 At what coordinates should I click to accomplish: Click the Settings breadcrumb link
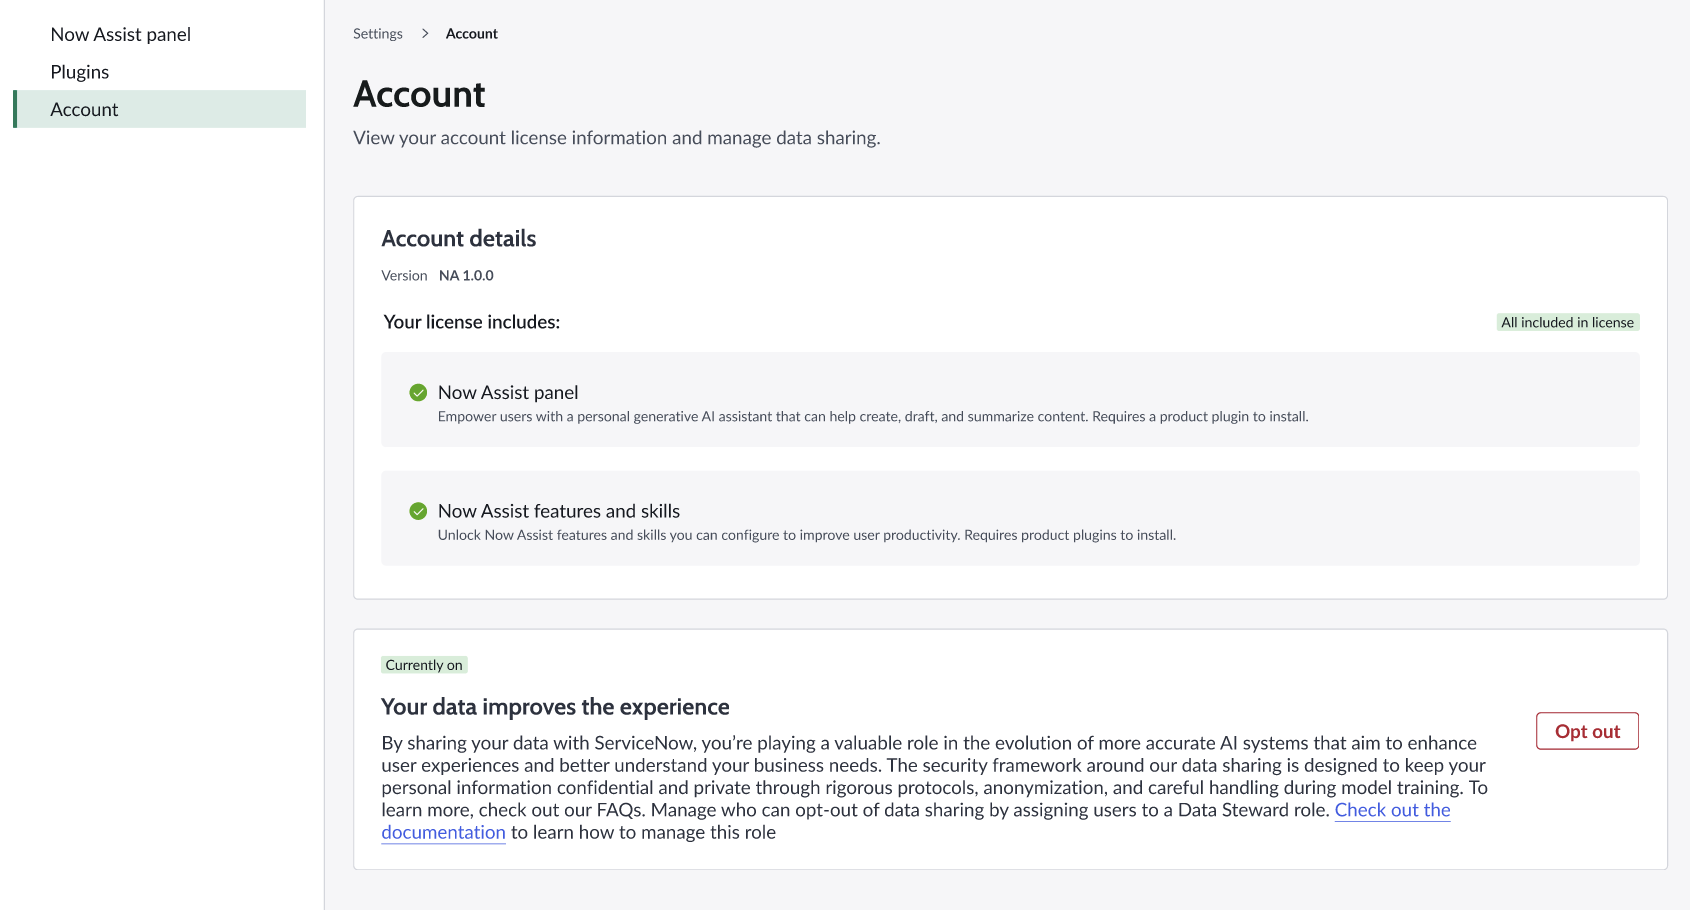[378, 34]
